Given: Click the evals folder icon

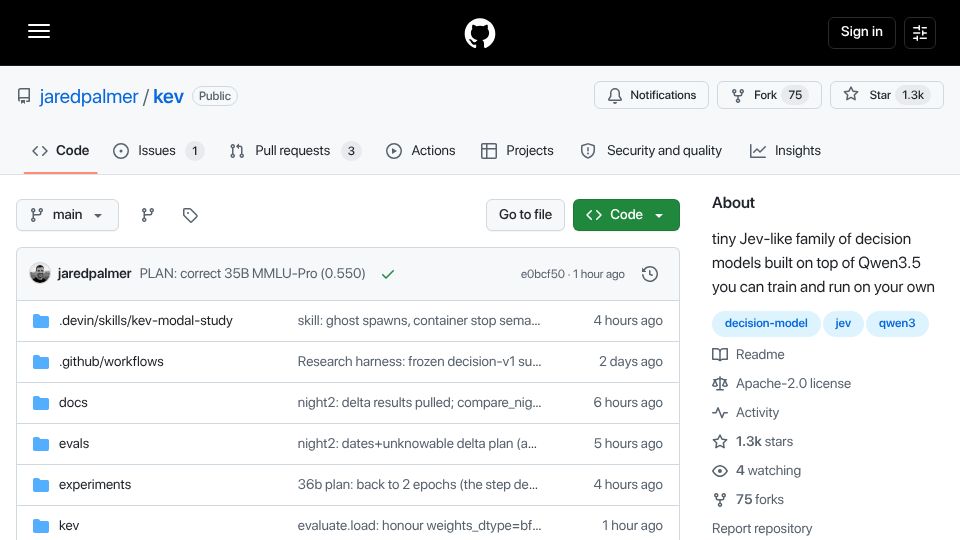Looking at the screenshot, I should coord(41,444).
